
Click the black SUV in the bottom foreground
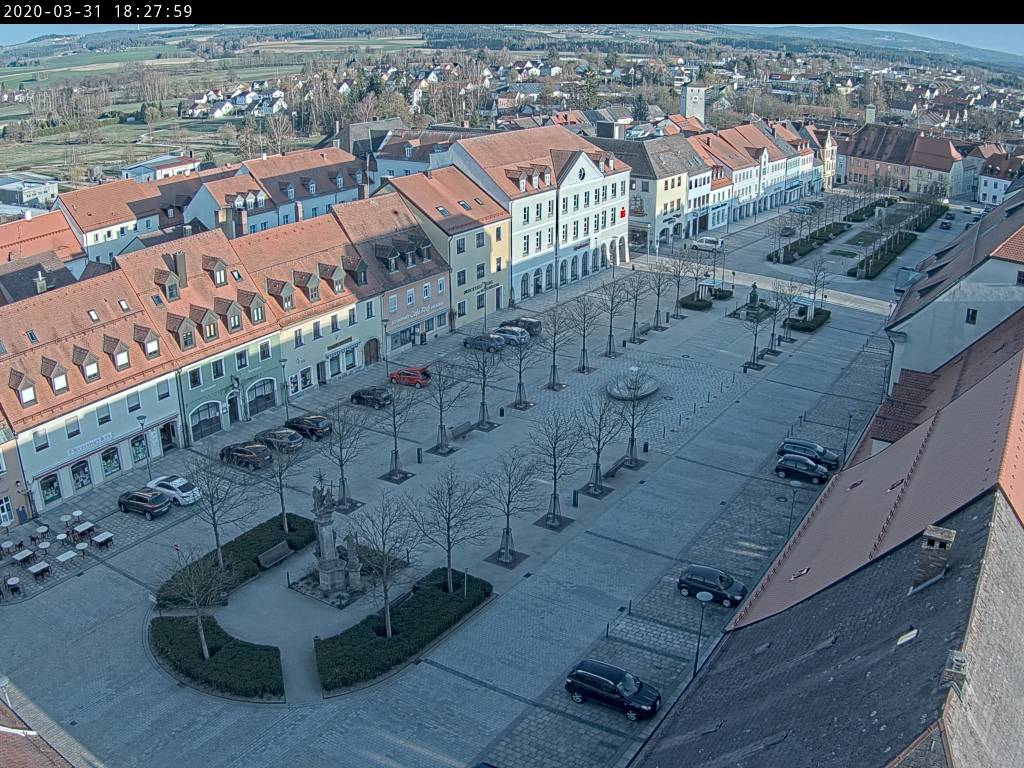(612, 688)
